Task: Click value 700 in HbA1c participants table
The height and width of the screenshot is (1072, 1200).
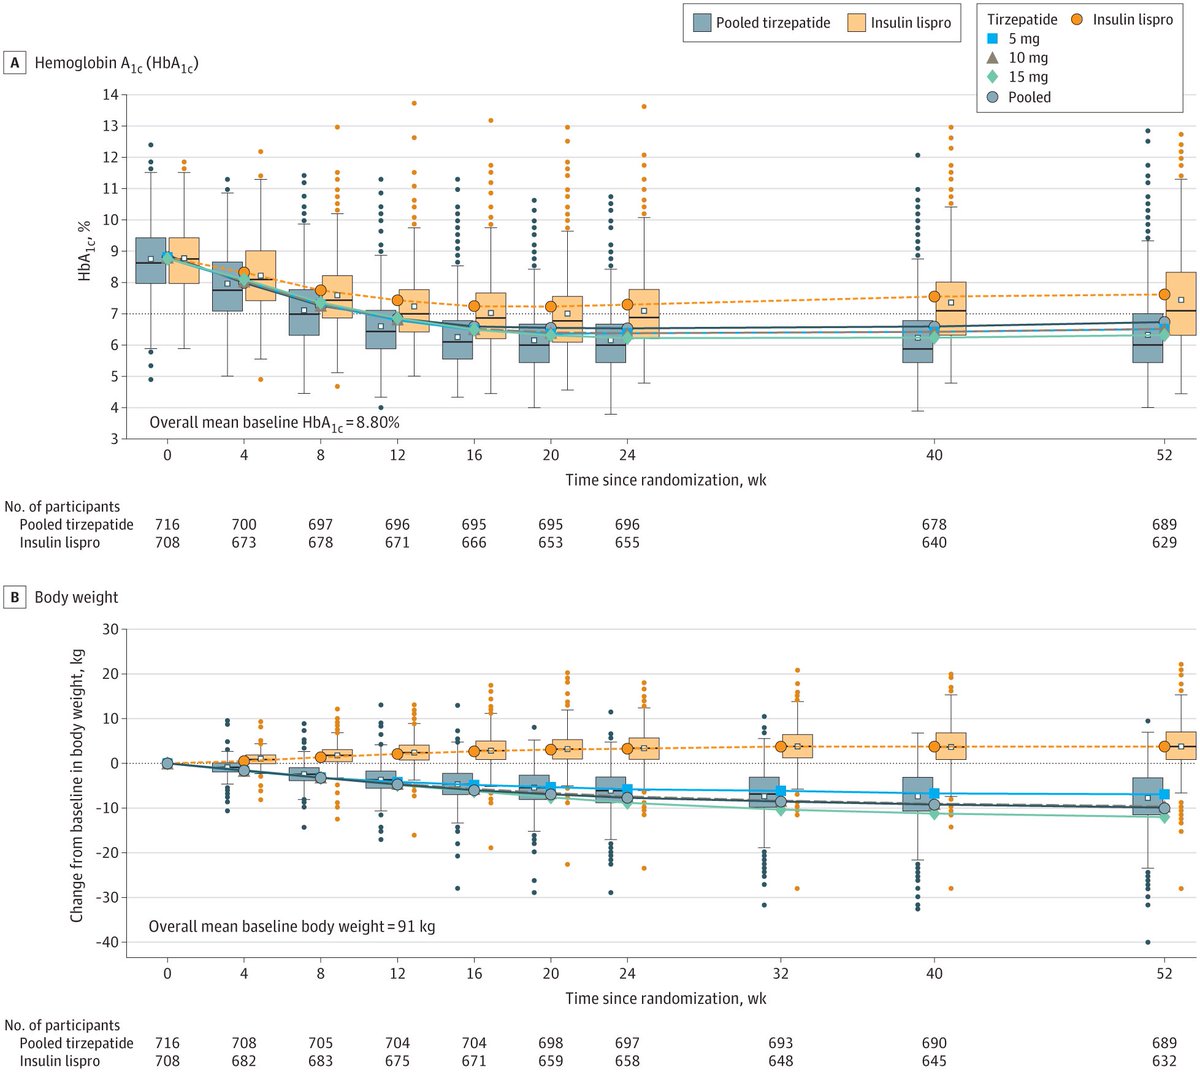Action: pos(244,525)
